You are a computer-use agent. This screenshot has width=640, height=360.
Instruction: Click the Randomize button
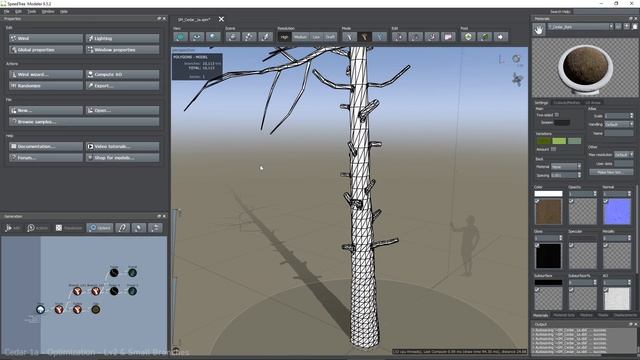[x=46, y=86]
